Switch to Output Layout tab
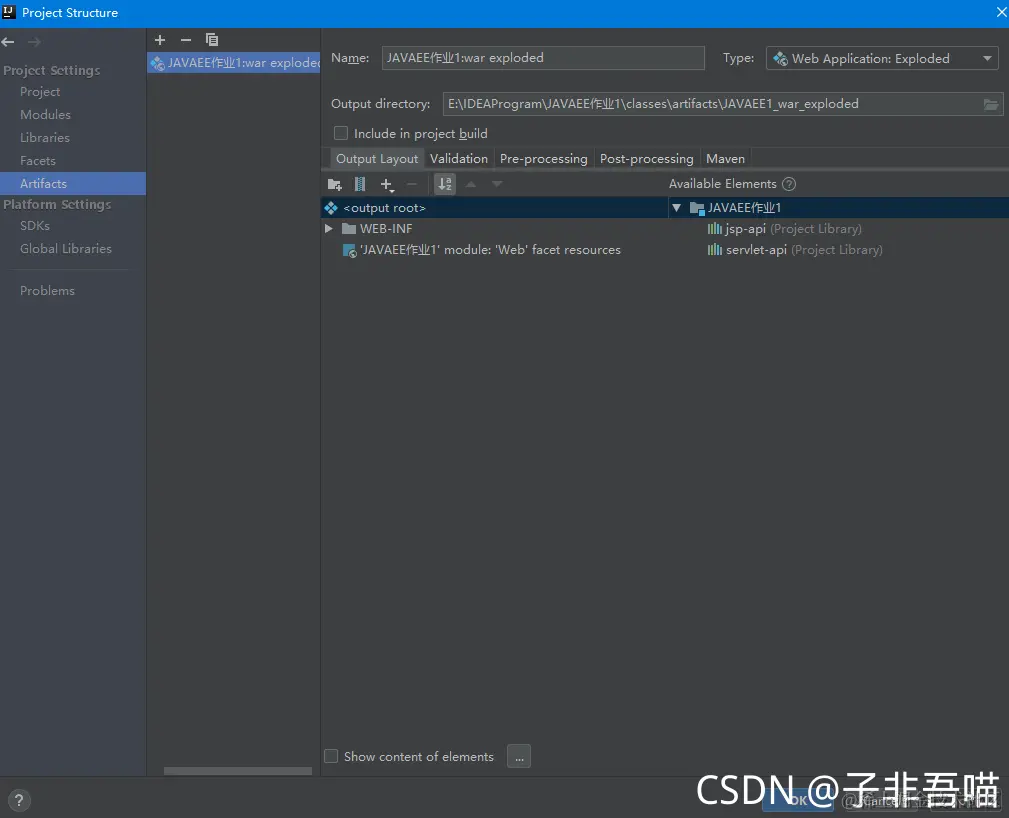The height and width of the screenshot is (818, 1009). pyautogui.click(x=377, y=158)
